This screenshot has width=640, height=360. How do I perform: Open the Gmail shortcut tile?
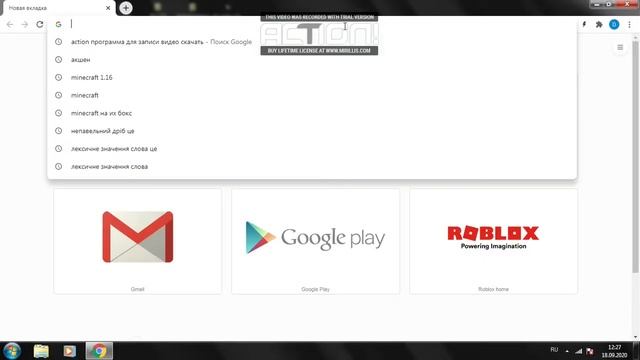tap(138, 241)
